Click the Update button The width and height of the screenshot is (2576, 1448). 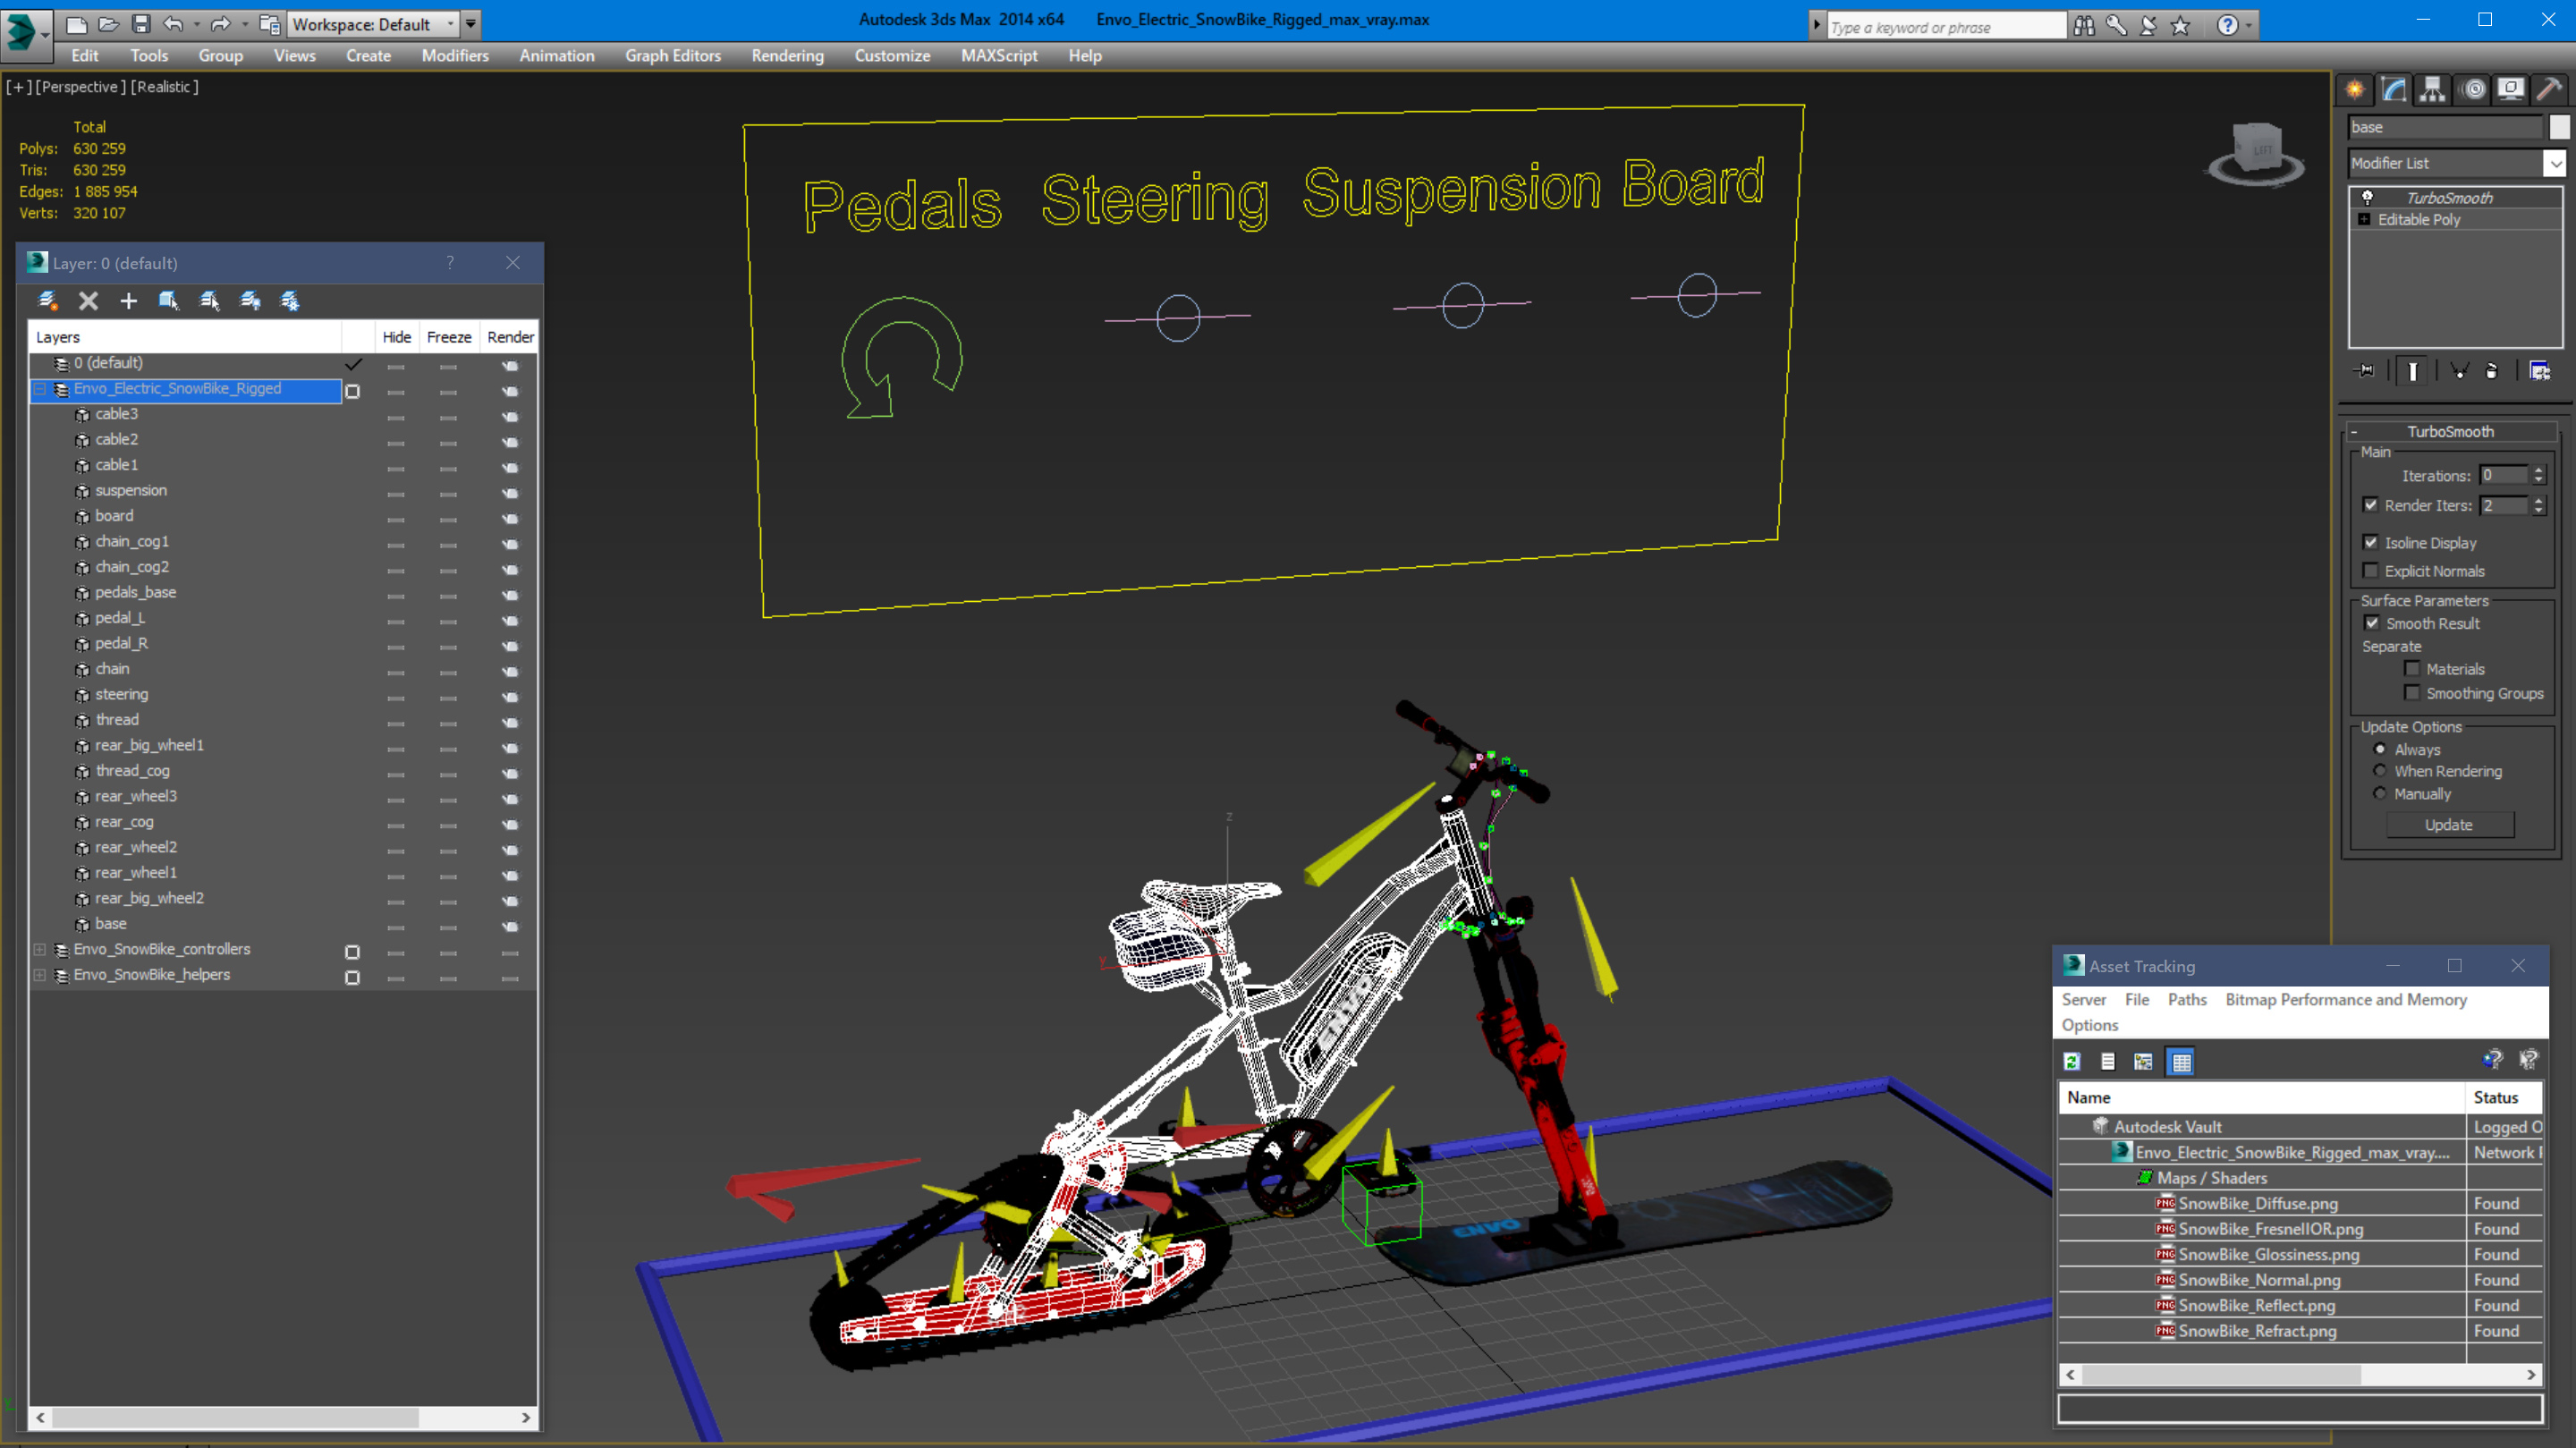(2449, 825)
